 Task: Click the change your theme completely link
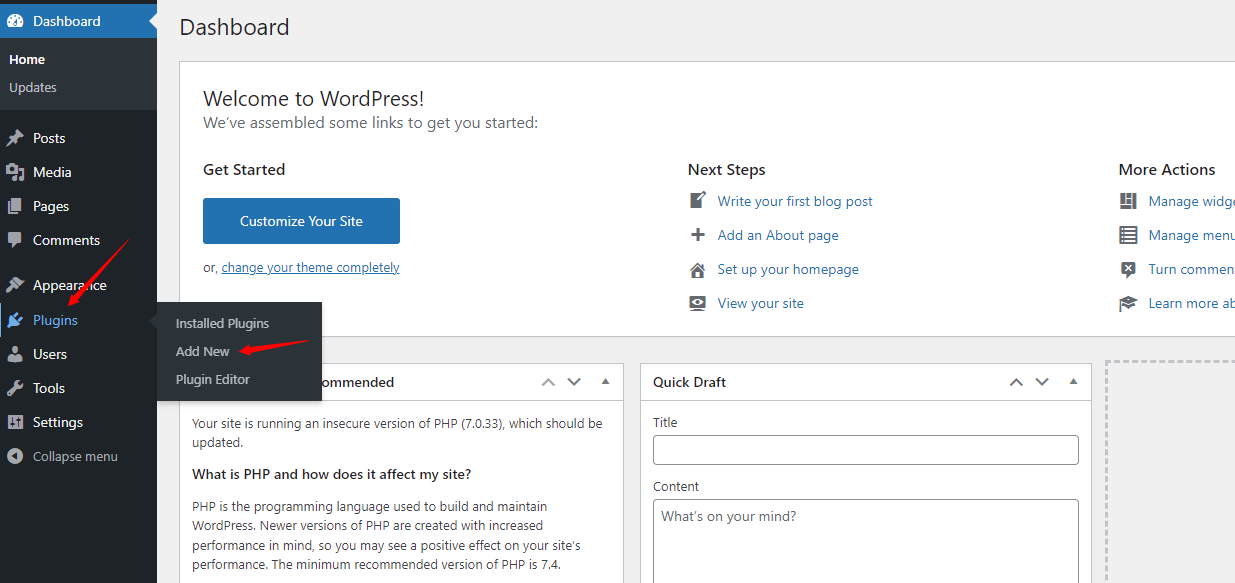coord(310,268)
